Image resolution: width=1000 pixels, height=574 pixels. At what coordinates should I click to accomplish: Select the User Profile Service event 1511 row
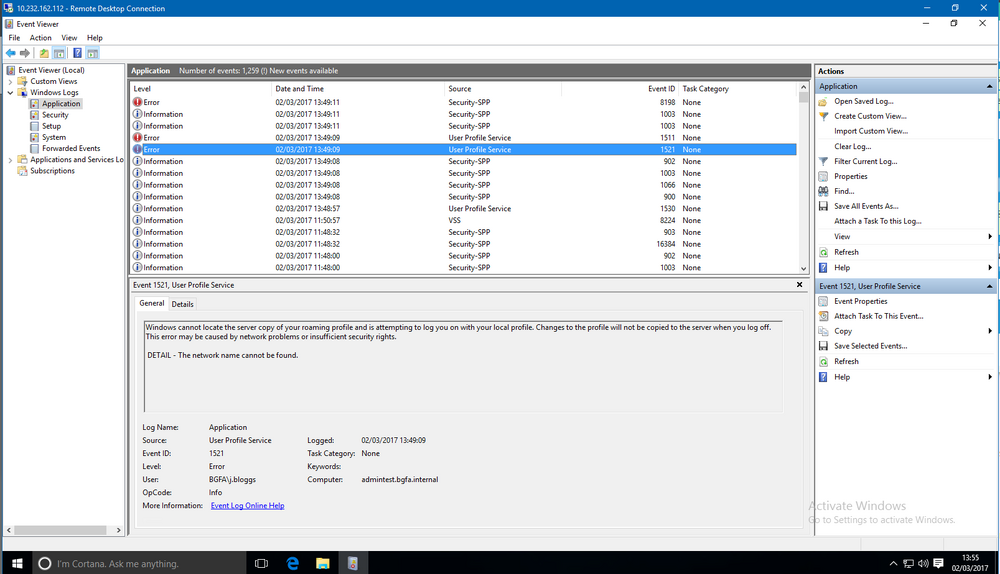point(464,138)
